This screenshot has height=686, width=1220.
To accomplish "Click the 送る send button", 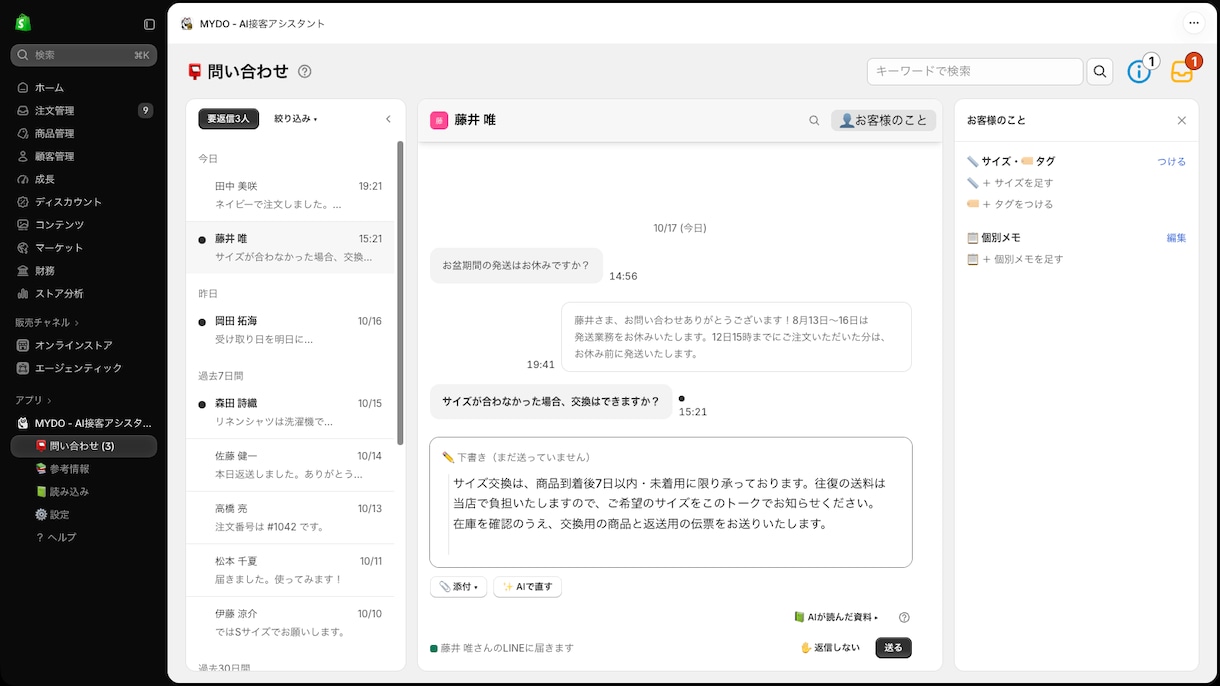I will click(x=893, y=648).
